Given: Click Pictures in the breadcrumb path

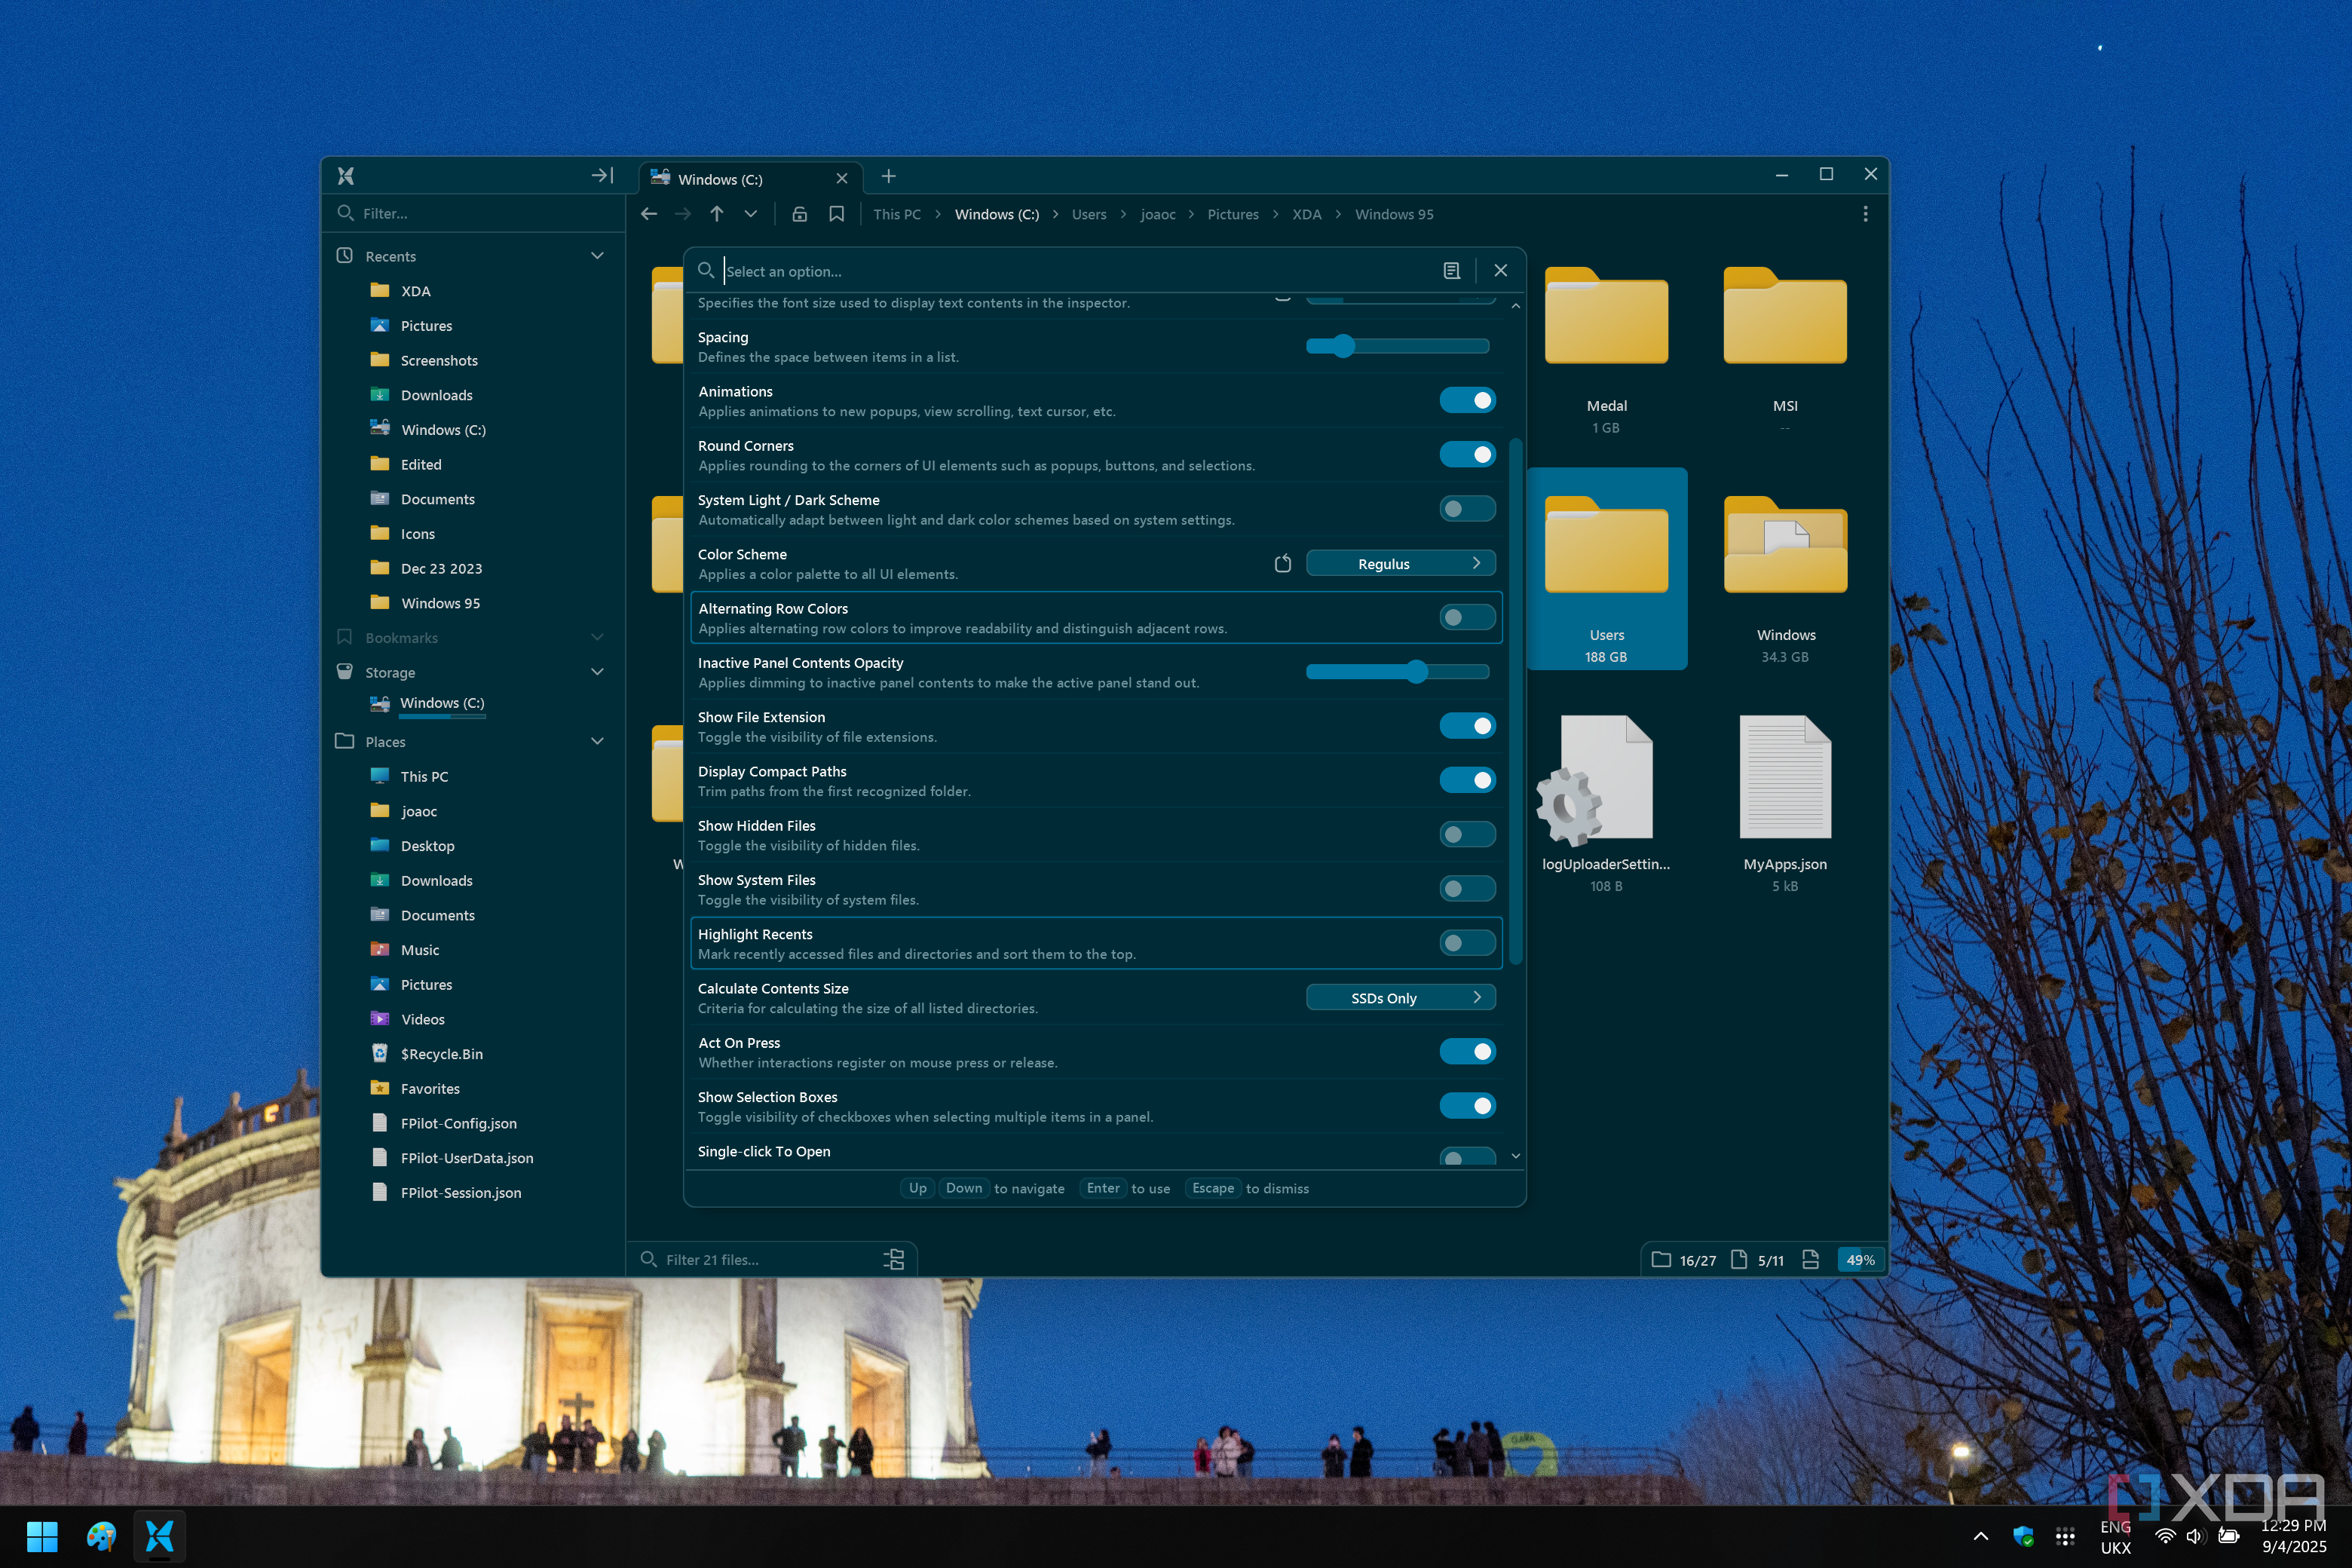Looking at the screenshot, I should click(1233, 214).
